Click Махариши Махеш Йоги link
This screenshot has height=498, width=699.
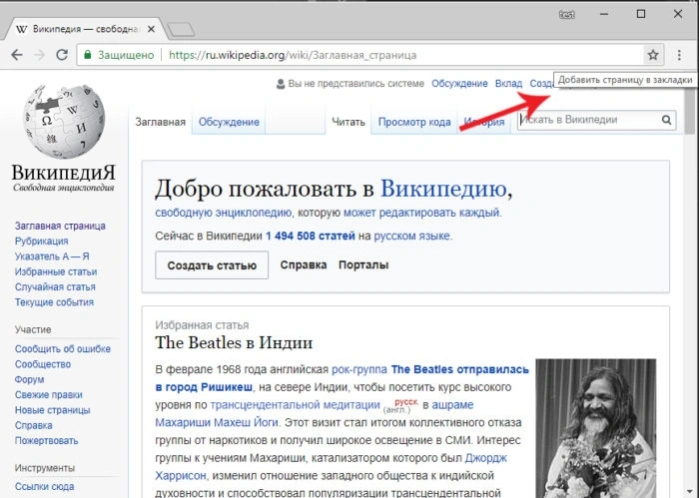coord(217,422)
